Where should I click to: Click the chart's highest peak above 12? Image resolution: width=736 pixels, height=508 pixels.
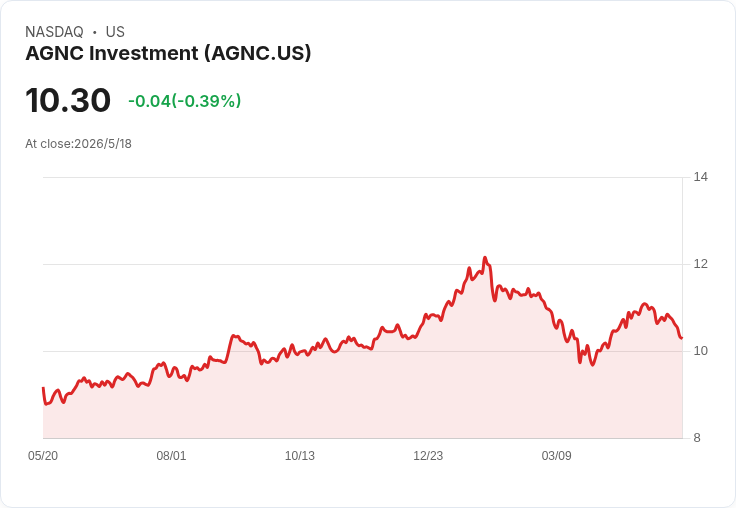pos(485,258)
